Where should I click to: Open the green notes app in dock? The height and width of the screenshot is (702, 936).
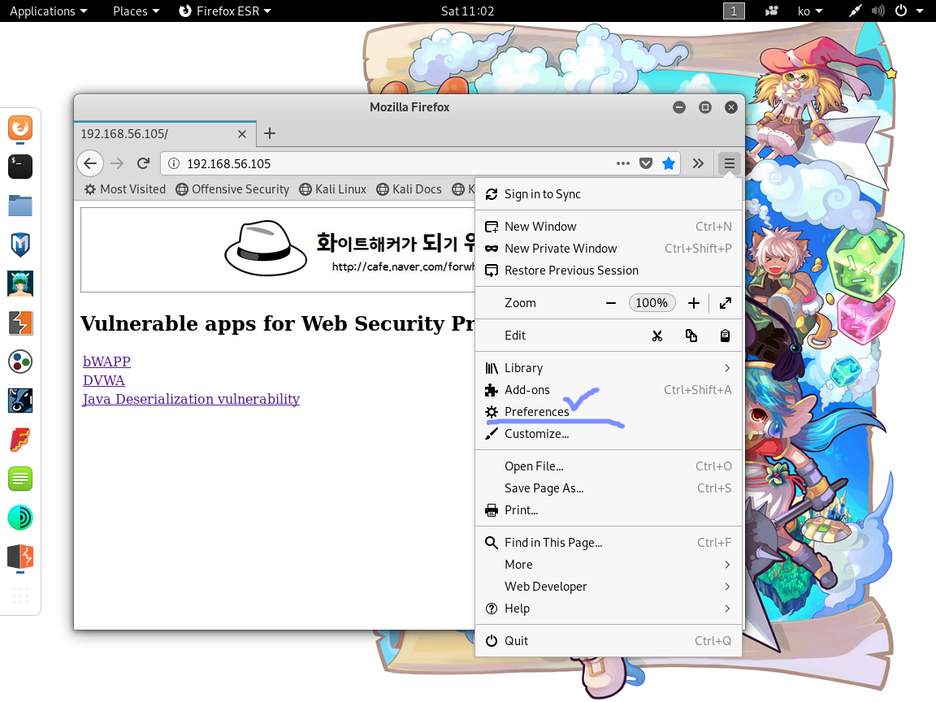coord(20,479)
